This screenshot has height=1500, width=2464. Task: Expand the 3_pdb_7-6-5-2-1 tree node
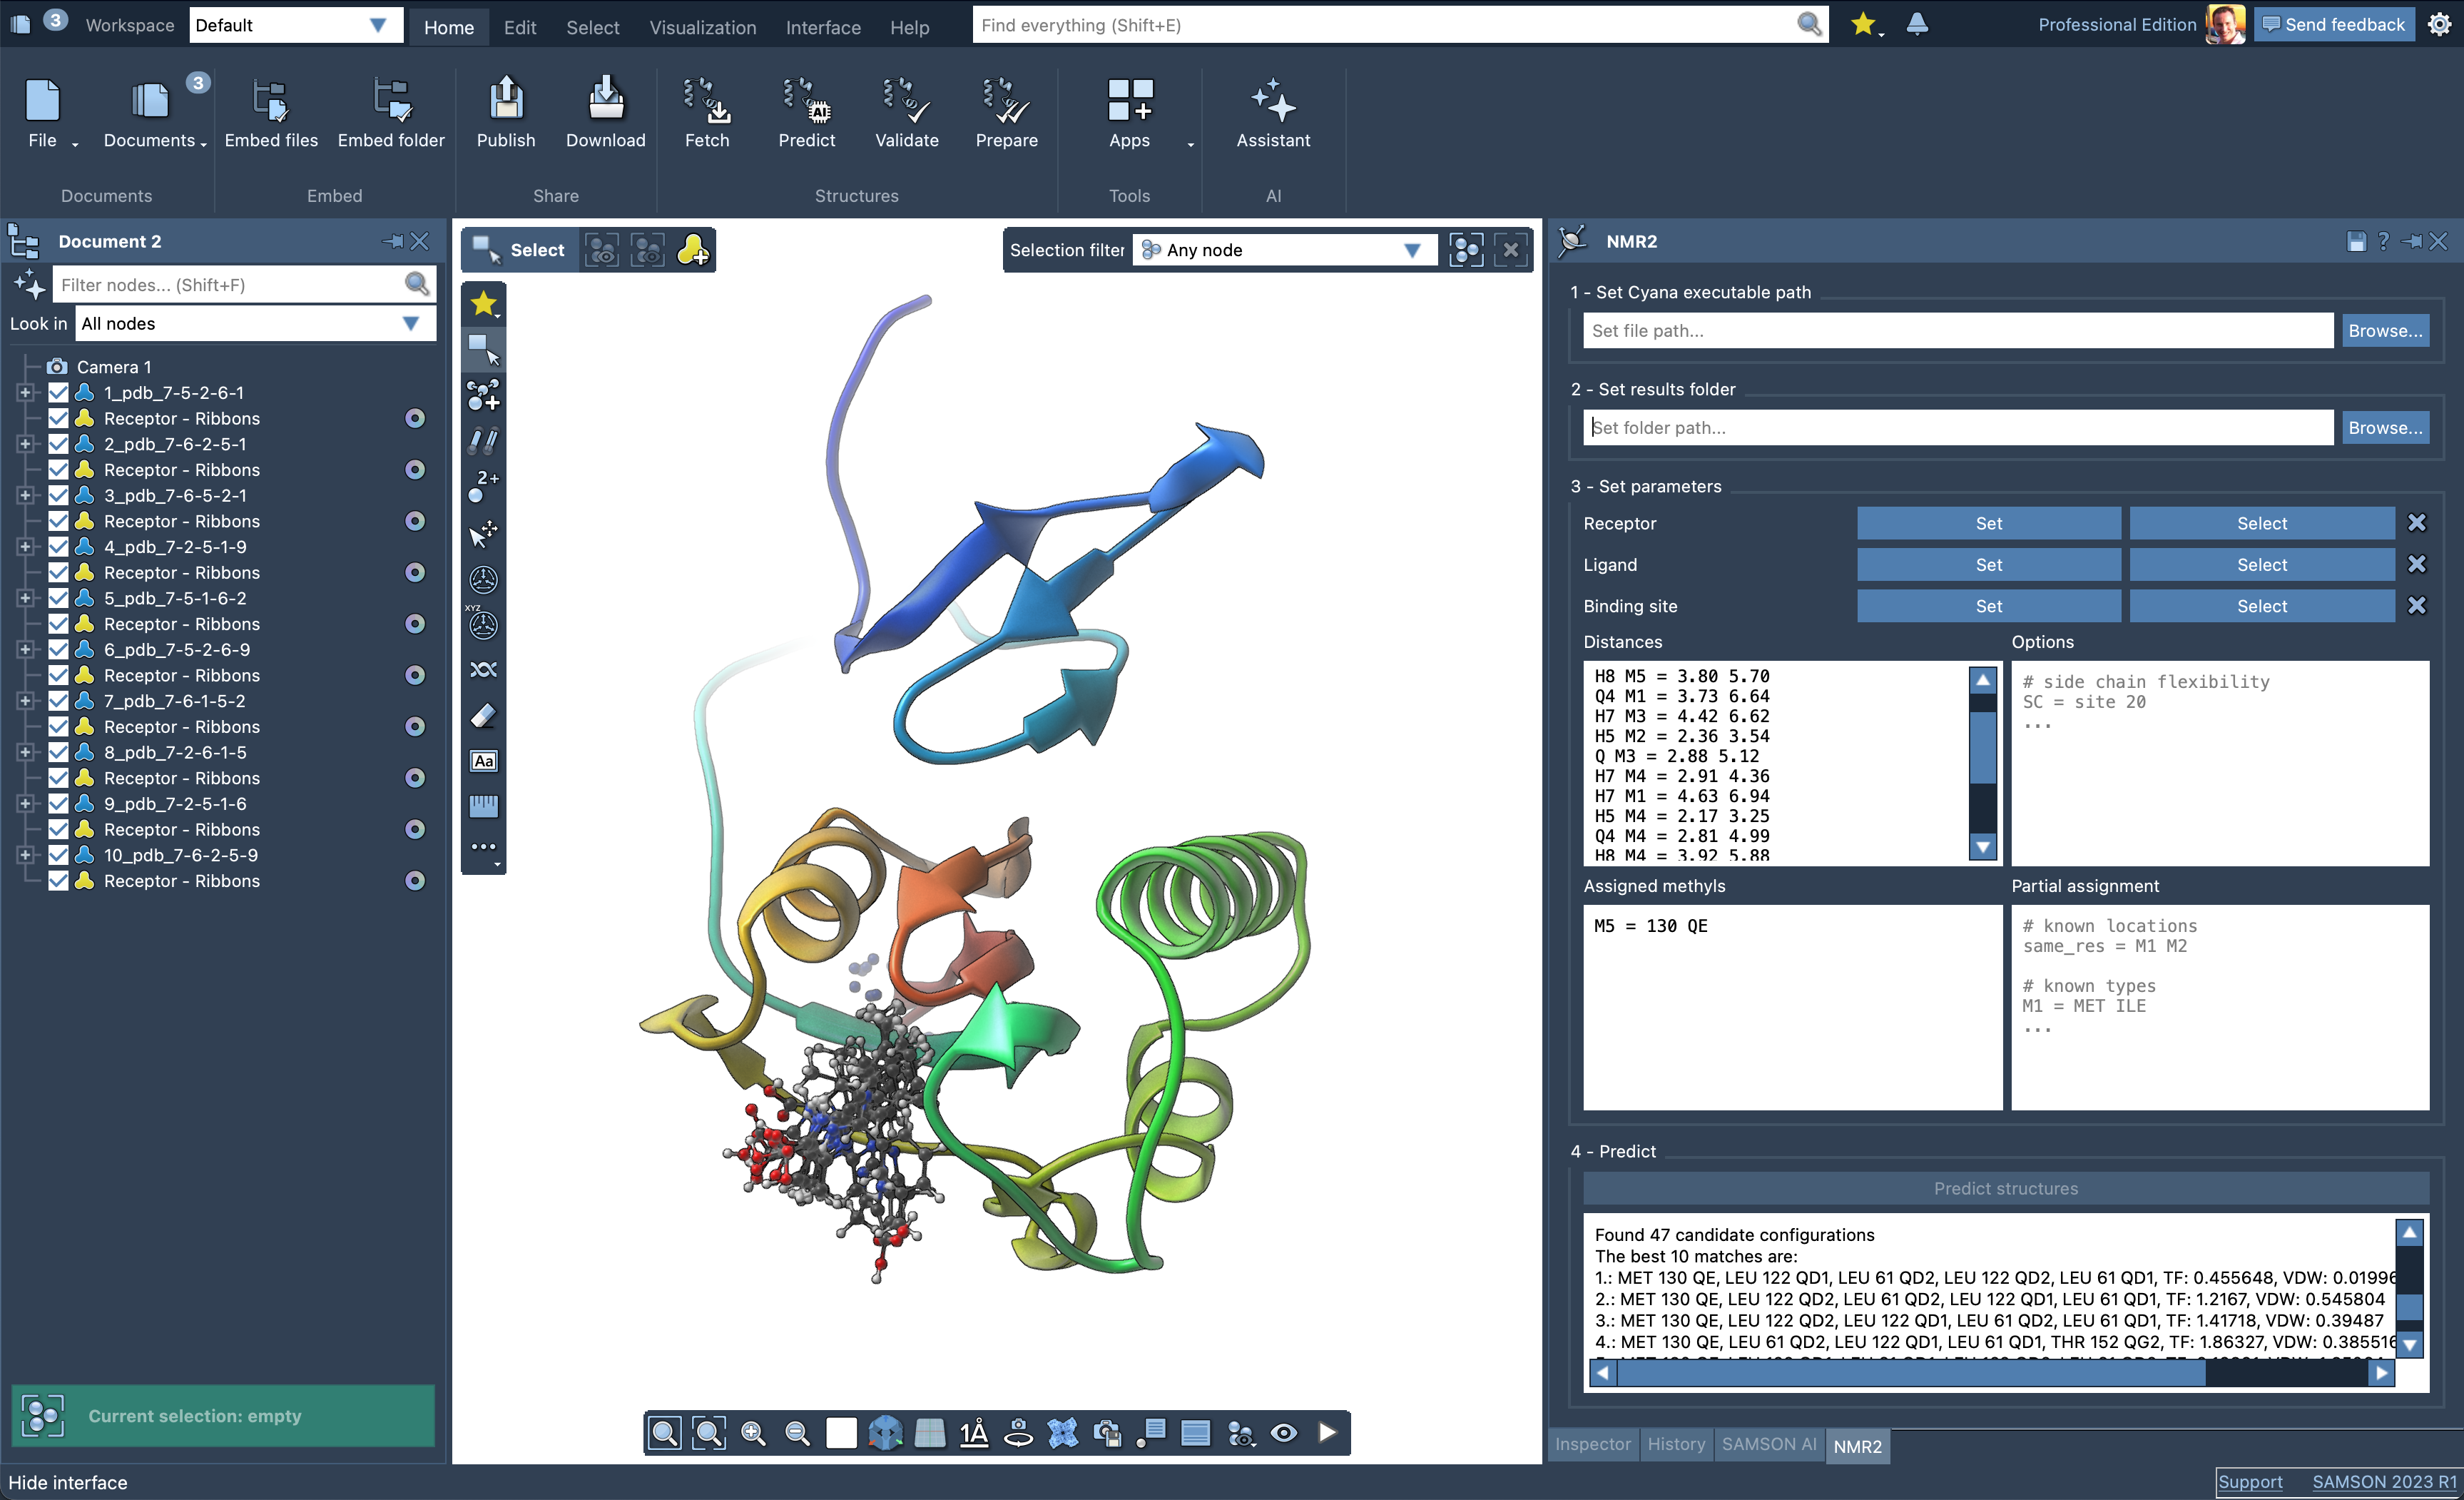click(x=25, y=495)
